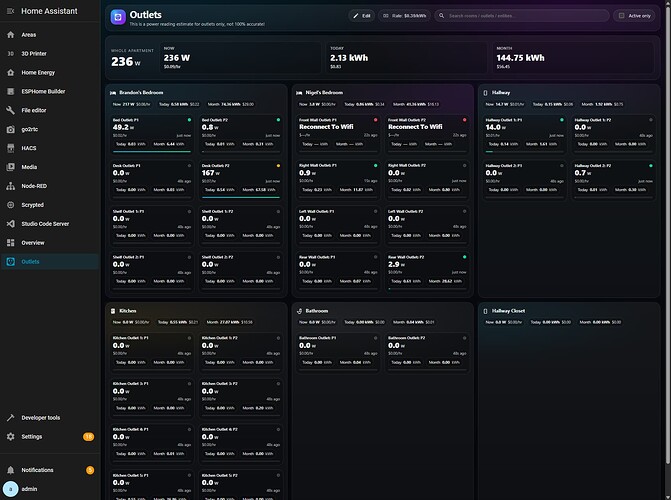Image resolution: width=671 pixels, height=500 pixels.
Task: Open the 3D Printer sidebar icon
Action: tap(11, 53)
